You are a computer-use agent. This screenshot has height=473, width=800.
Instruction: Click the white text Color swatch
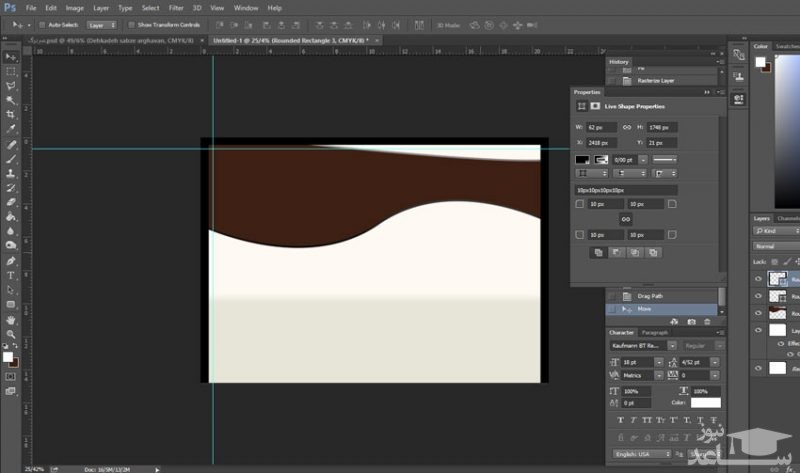tap(705, 402)
